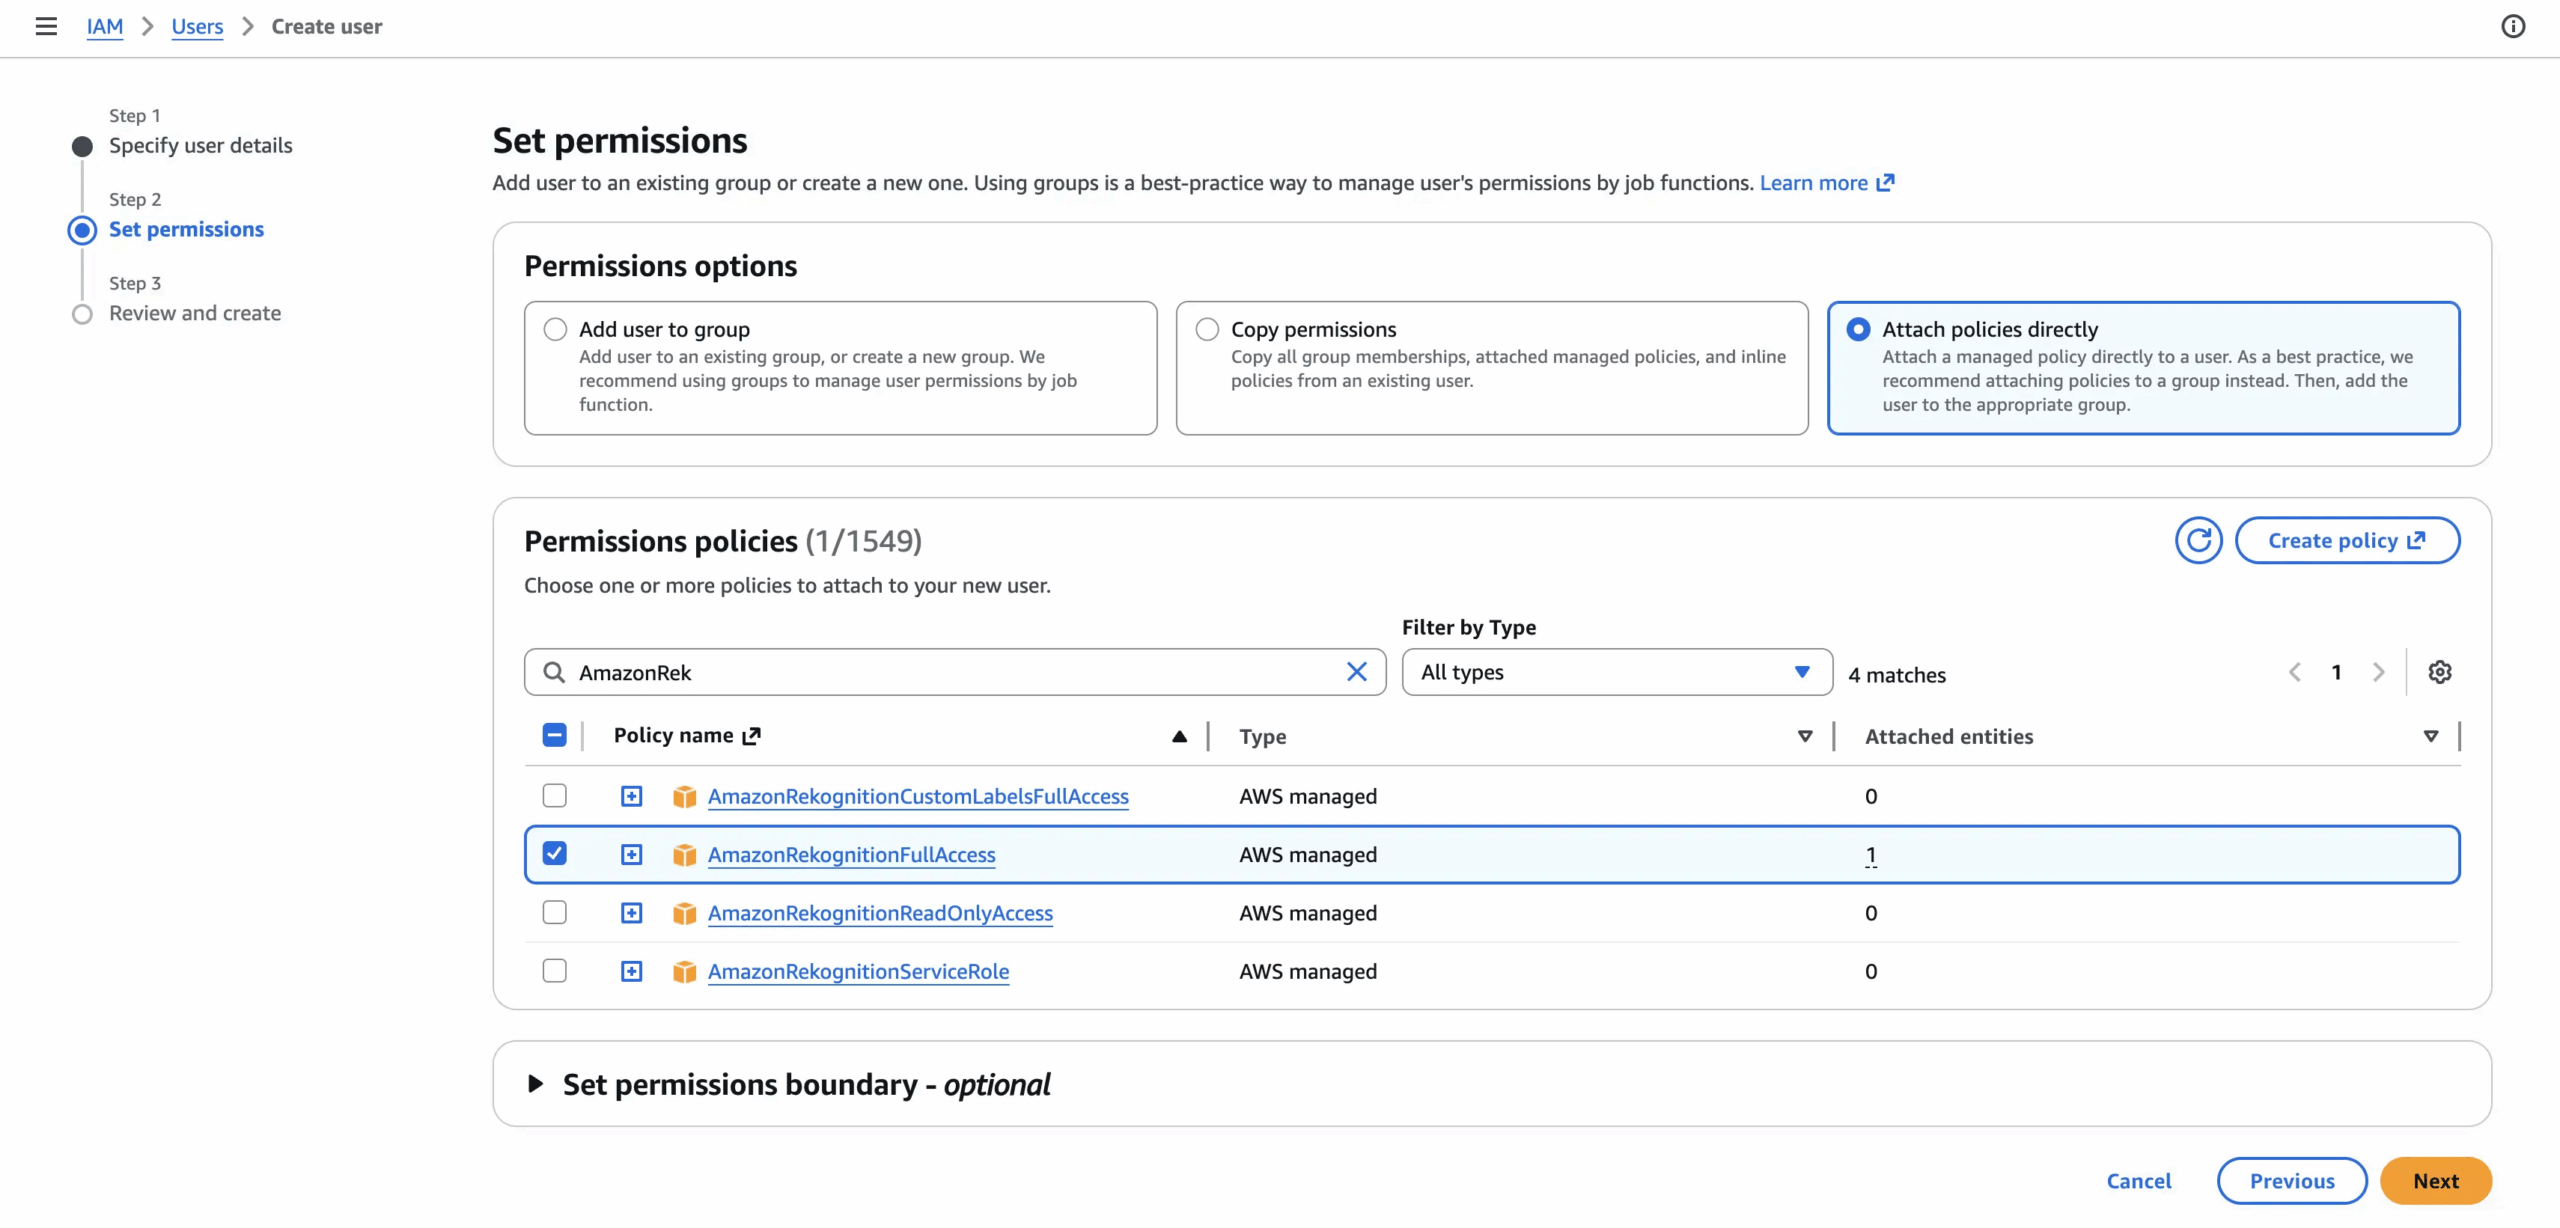Open AmazonRekognitionReadOnlyAccess policy link

(x=880, y=913)
